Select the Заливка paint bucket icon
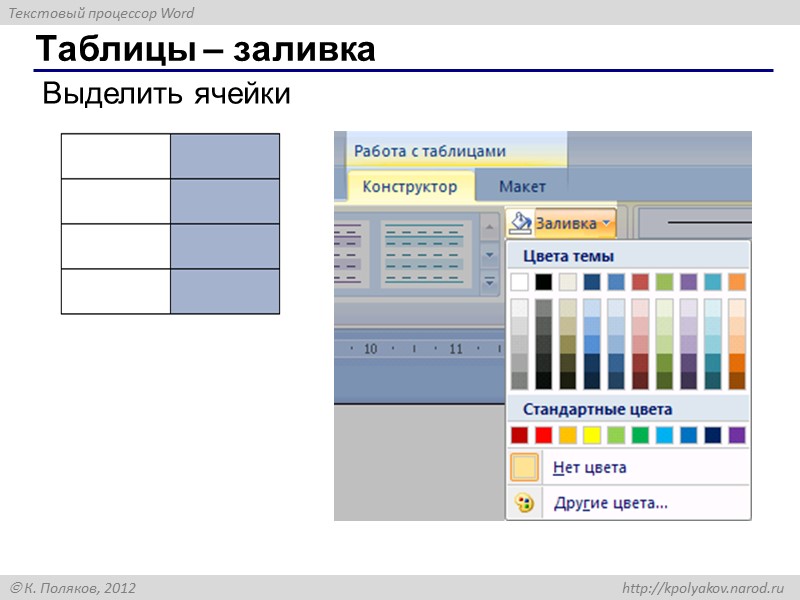This screenshot has width=800, height=600. (521, 222)
